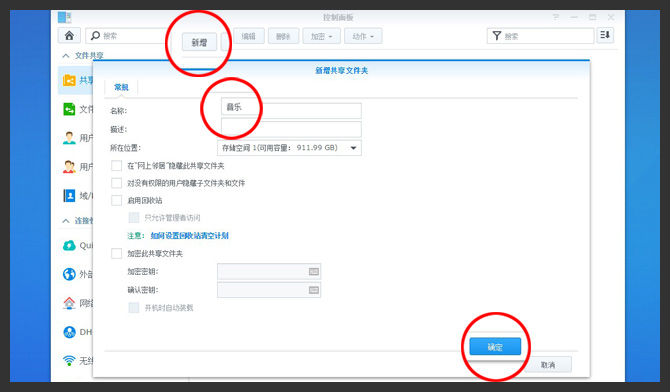Select the Domain/LDAP sidebar icon
The image size is (670, 392).
click(69, 195)
